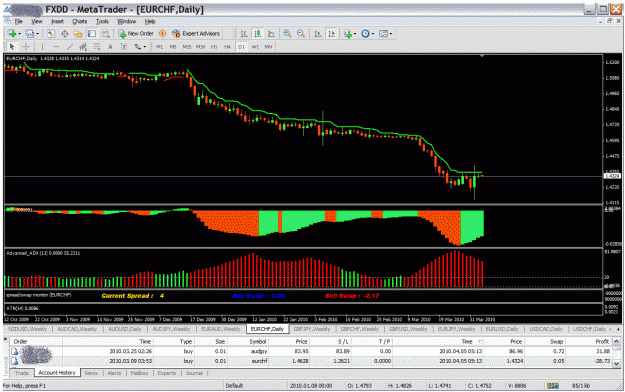Switch to EURUSD,Daily chart tab
625x392 pixels.
(502, 329)
